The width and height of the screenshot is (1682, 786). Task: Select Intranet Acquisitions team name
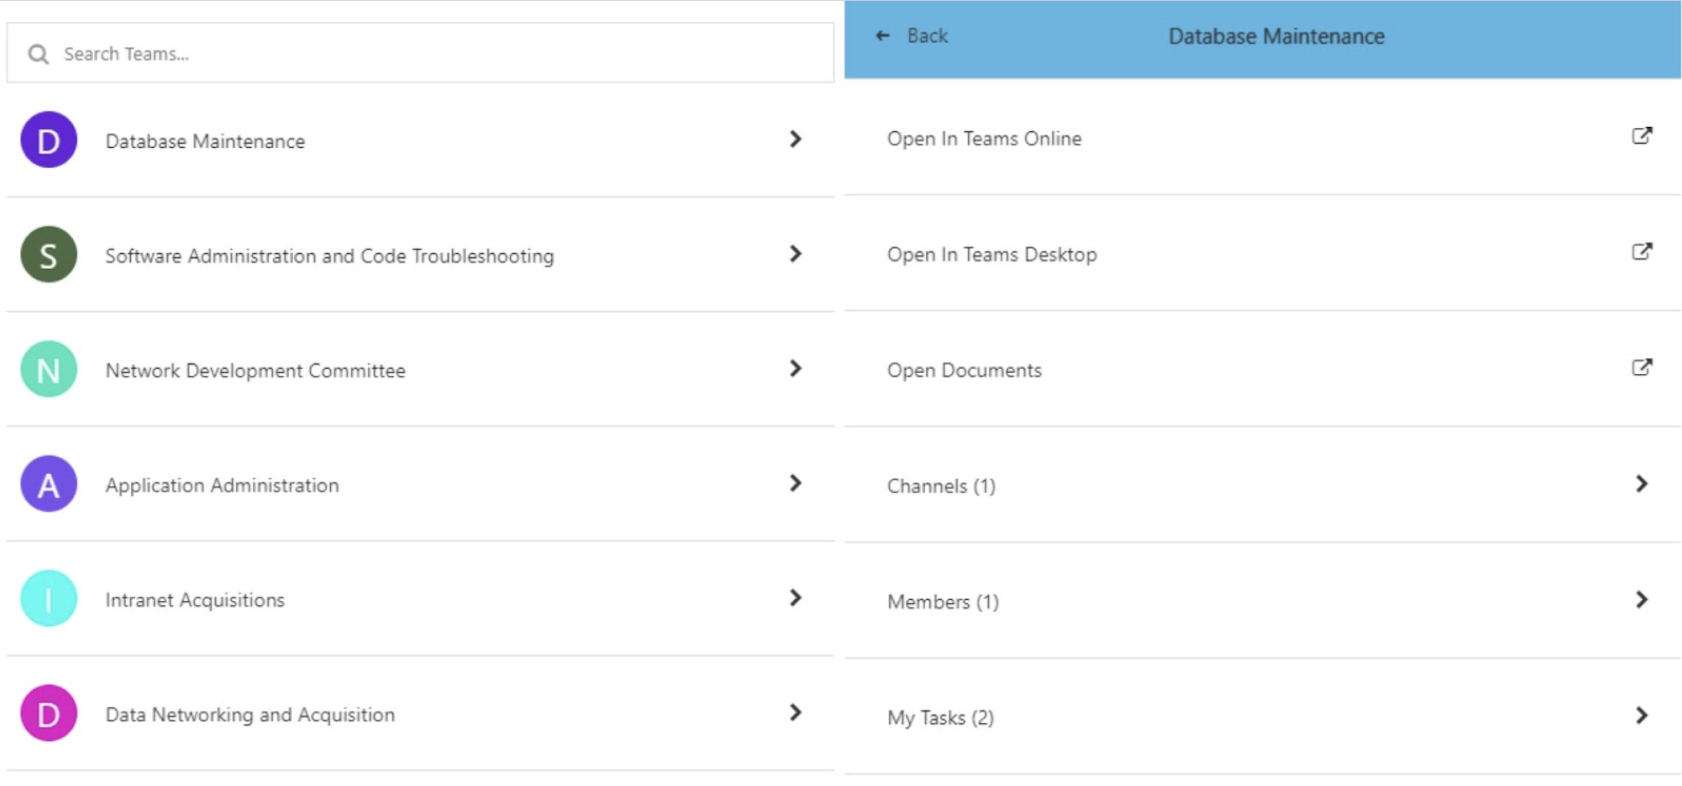(195, 600)
